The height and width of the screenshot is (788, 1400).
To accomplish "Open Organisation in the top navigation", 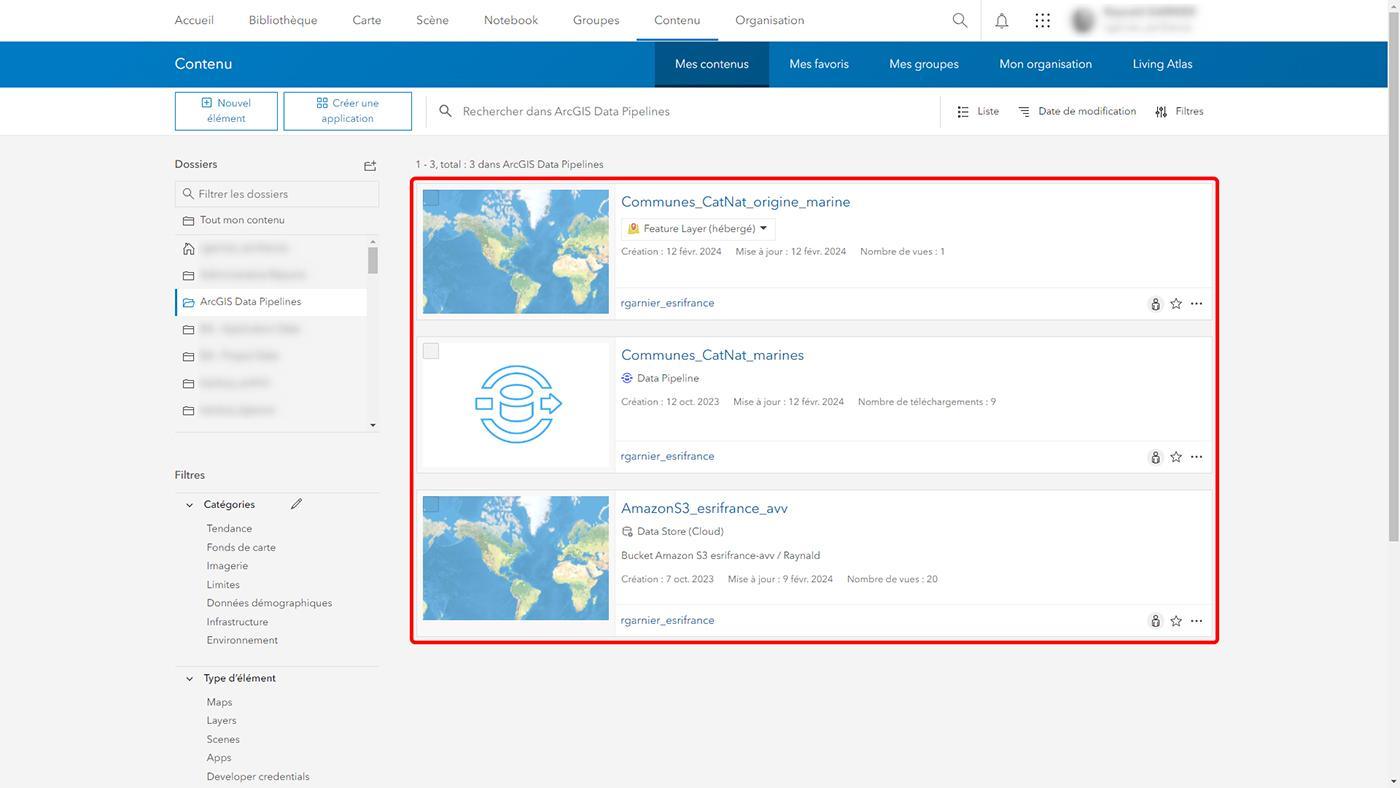I will (x=770, y=20).
